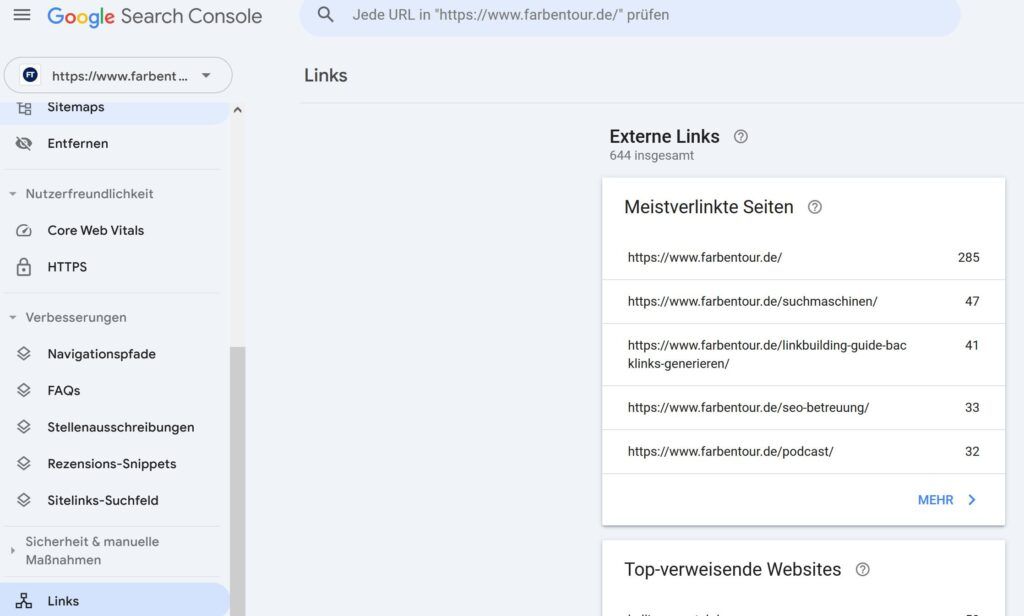The image size is (1024, 616).
Task: Click the '33' link count
Action: 972,408
